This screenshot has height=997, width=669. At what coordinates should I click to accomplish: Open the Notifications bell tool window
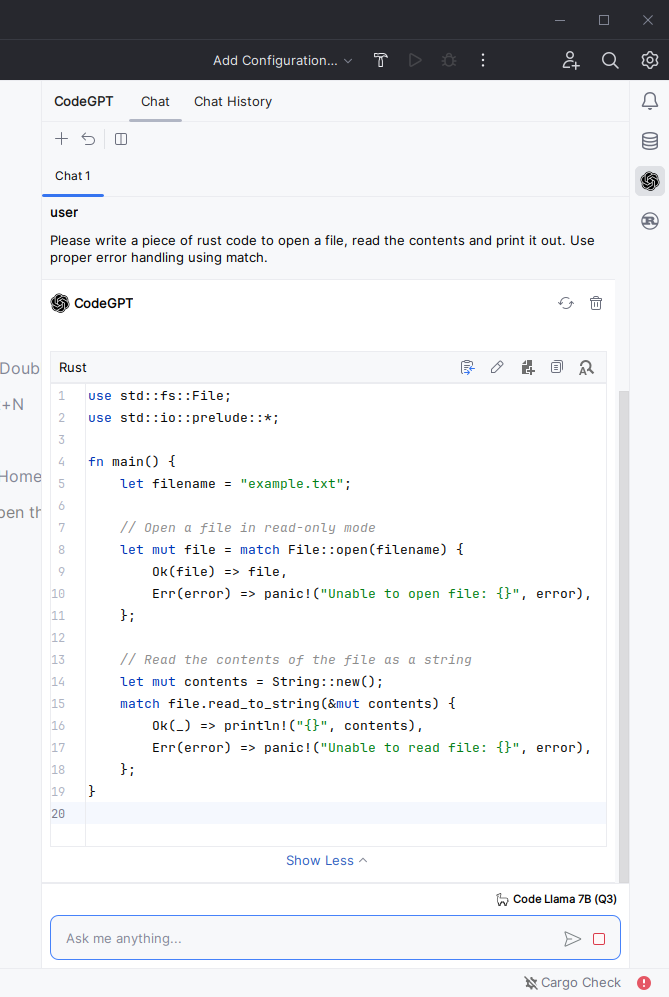(x=650, y=101)
